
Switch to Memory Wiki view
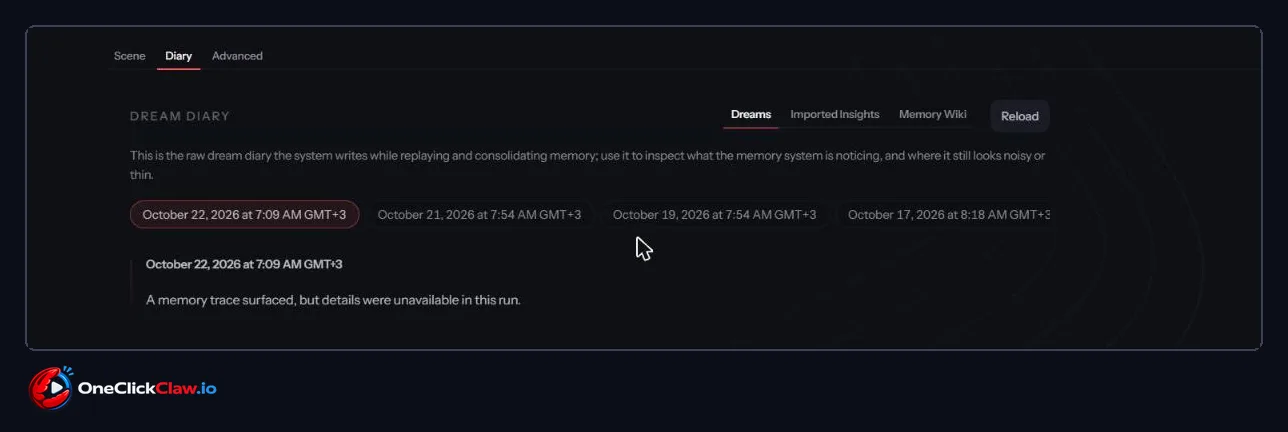(933, 114)
